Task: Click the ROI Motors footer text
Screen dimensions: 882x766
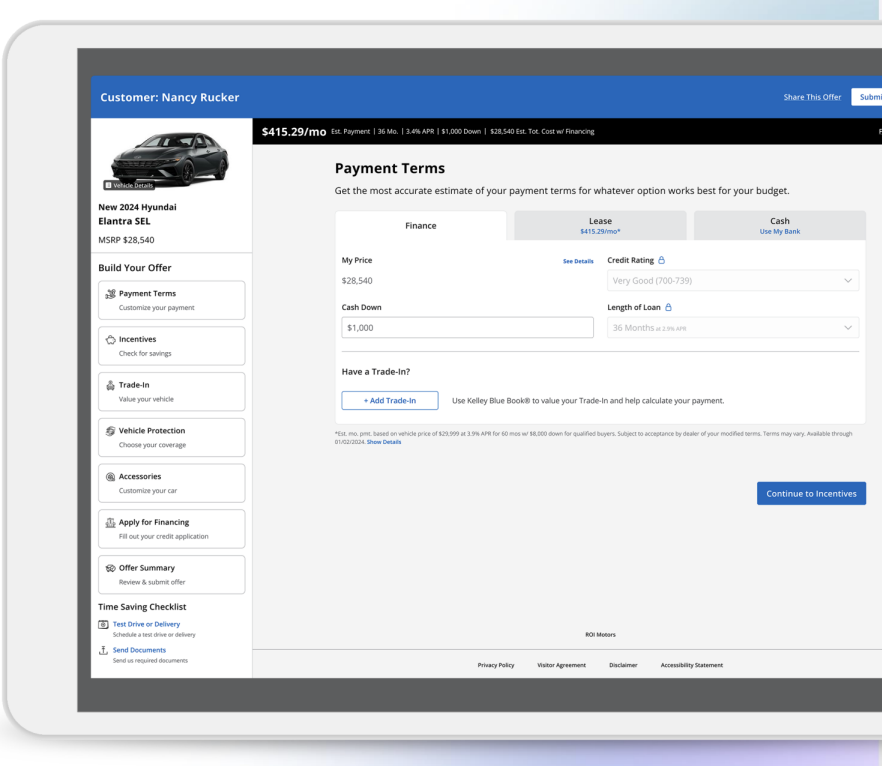Action: pyautogui.click(x=600, y=635)
